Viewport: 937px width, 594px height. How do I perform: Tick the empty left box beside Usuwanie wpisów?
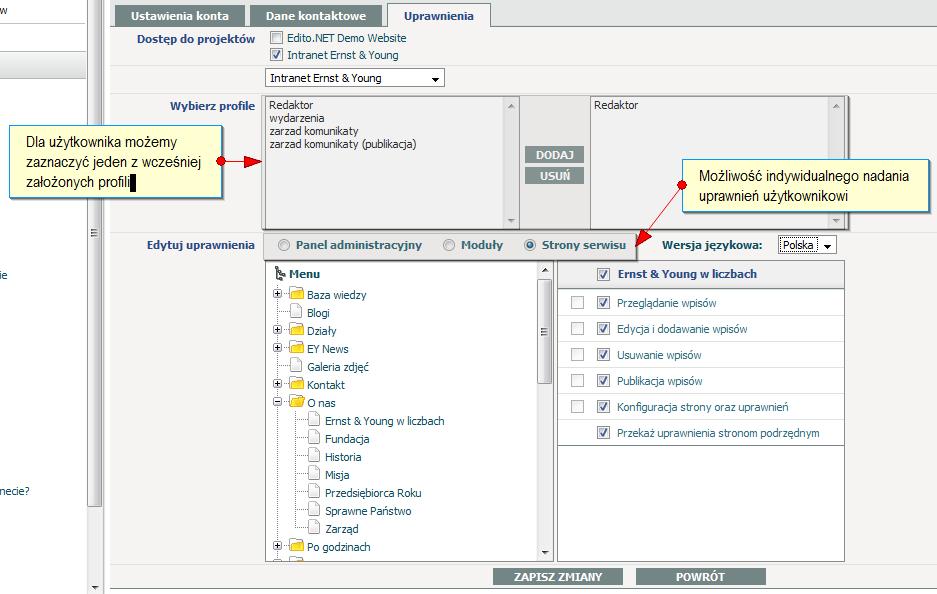tap(577, 355)
